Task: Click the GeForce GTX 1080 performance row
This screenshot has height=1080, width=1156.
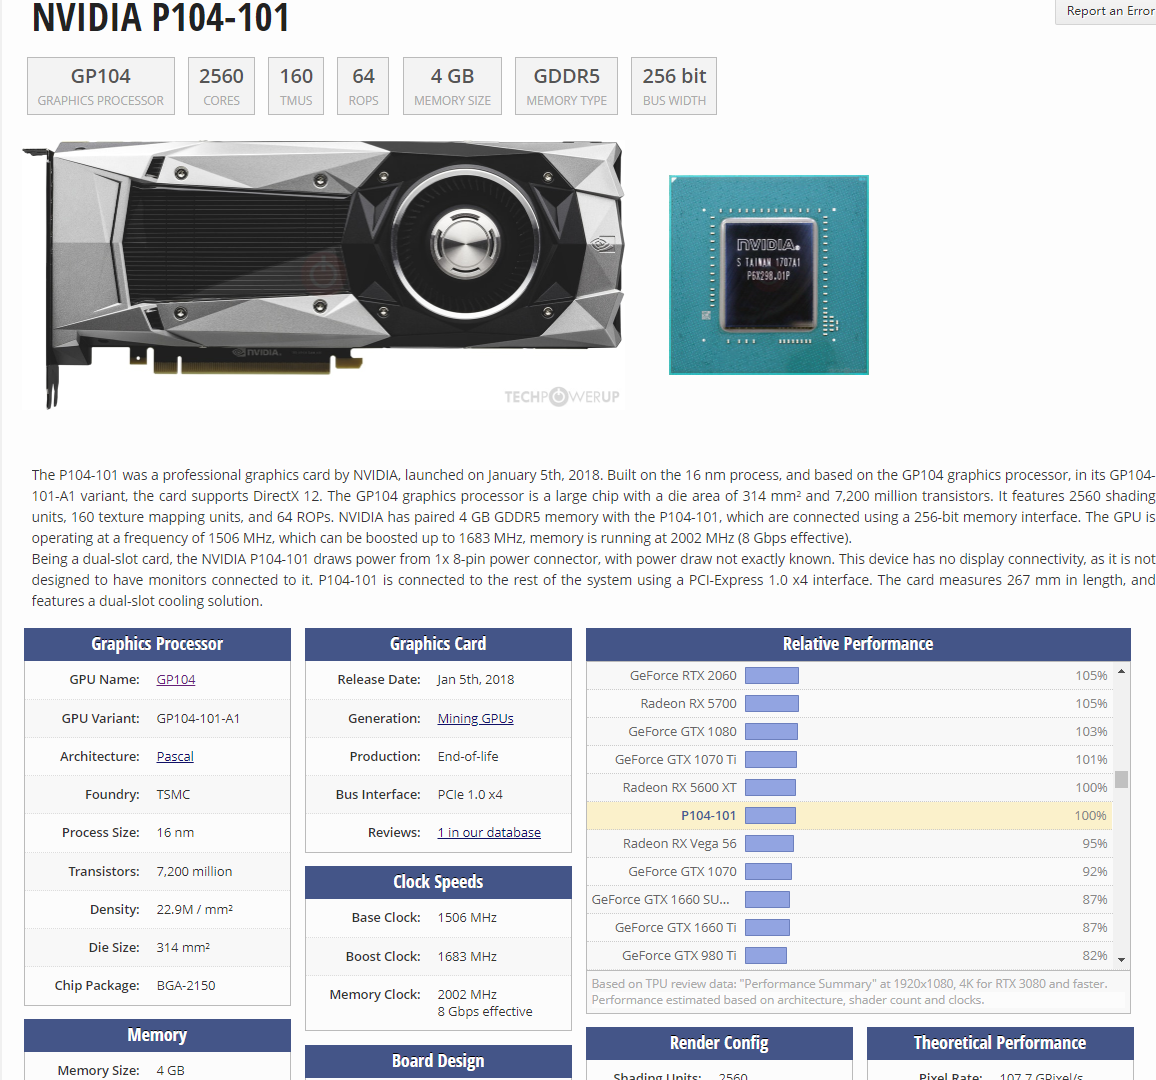Action: pos(850,731)
